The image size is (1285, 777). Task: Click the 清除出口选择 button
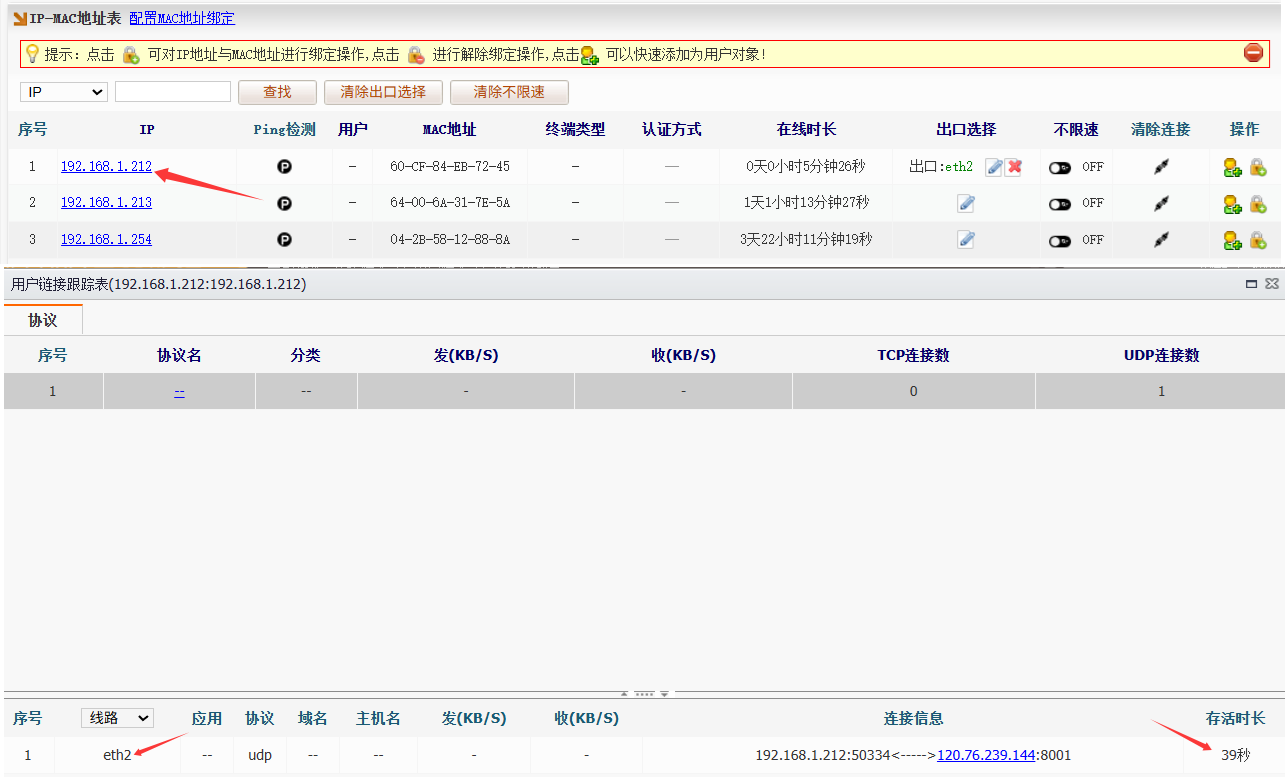[x=383, y=92]
